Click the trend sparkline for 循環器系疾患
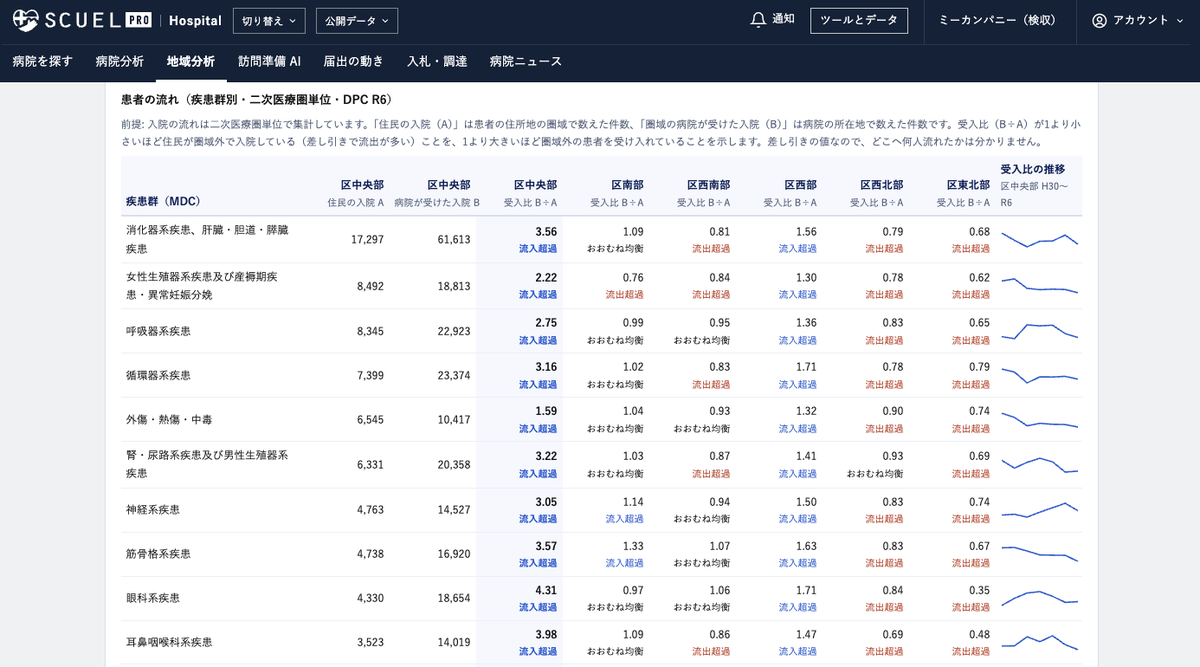The image size is (1200, 667). [x=1040, y=376]
